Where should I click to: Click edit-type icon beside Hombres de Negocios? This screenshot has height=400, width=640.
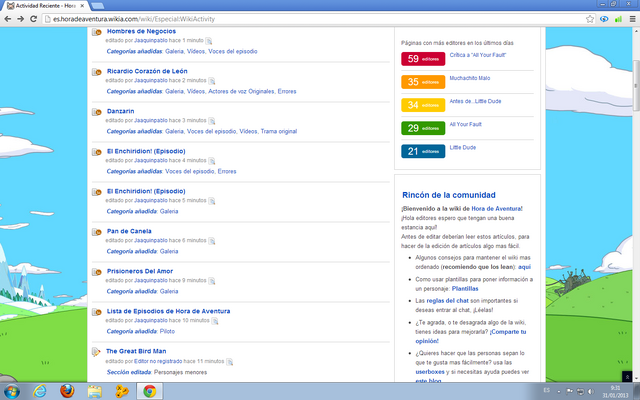pyautogui.click(x=97, y=32)
